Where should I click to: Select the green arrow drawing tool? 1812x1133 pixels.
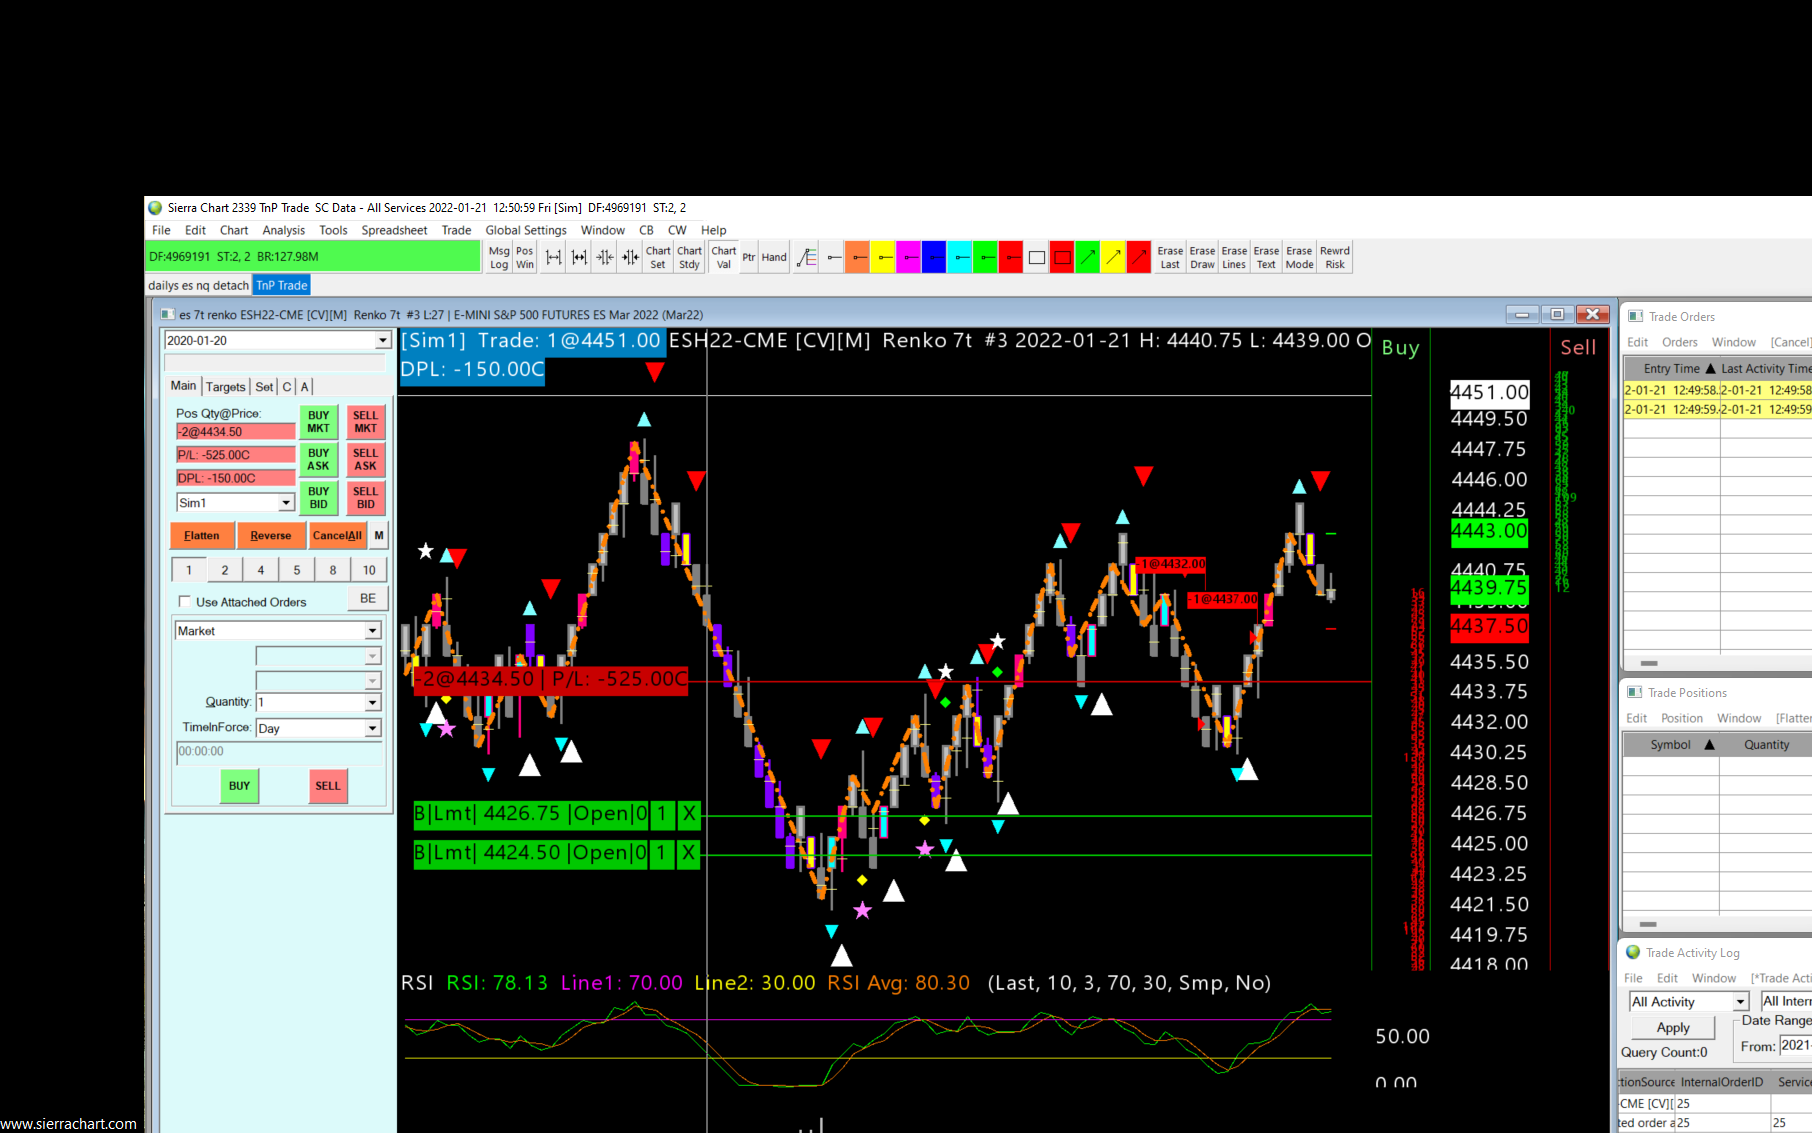click(1088, 257)
